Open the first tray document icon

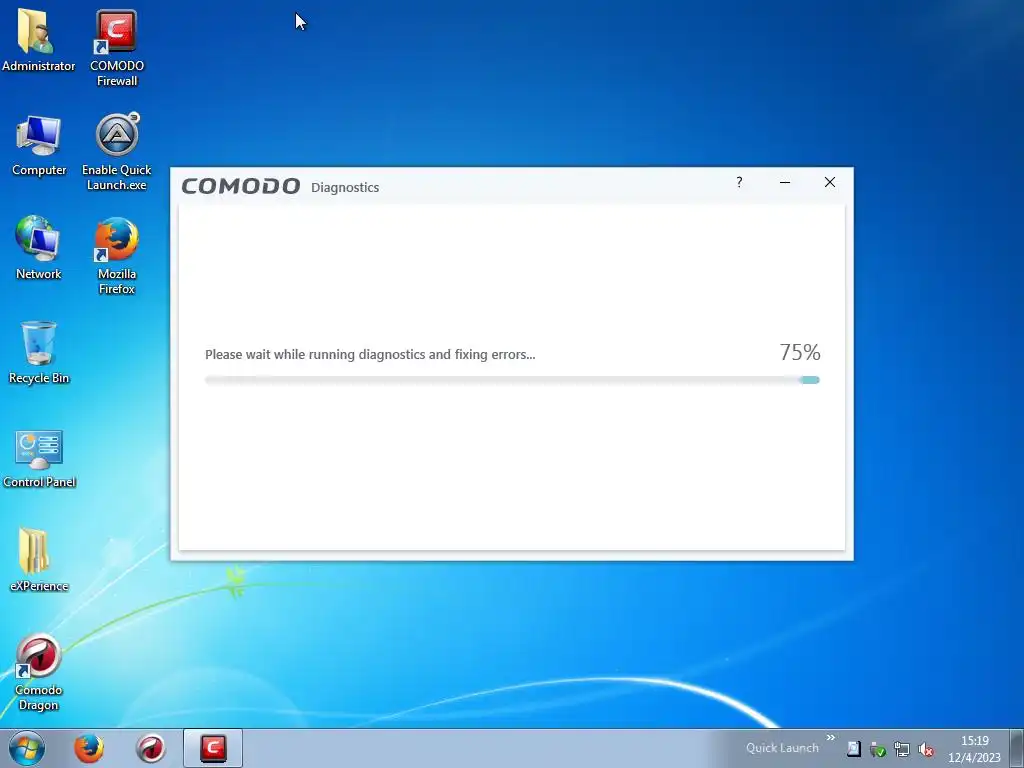854,749
